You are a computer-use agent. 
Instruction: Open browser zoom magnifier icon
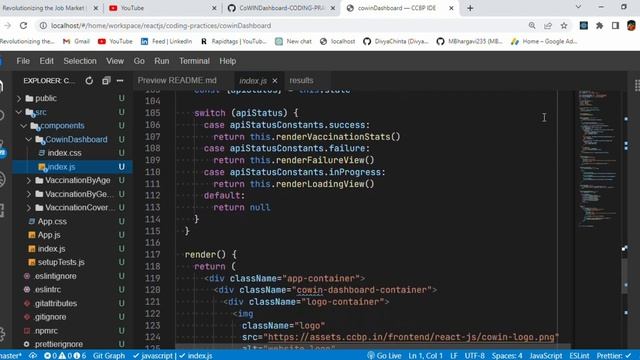tap(532, 25)
